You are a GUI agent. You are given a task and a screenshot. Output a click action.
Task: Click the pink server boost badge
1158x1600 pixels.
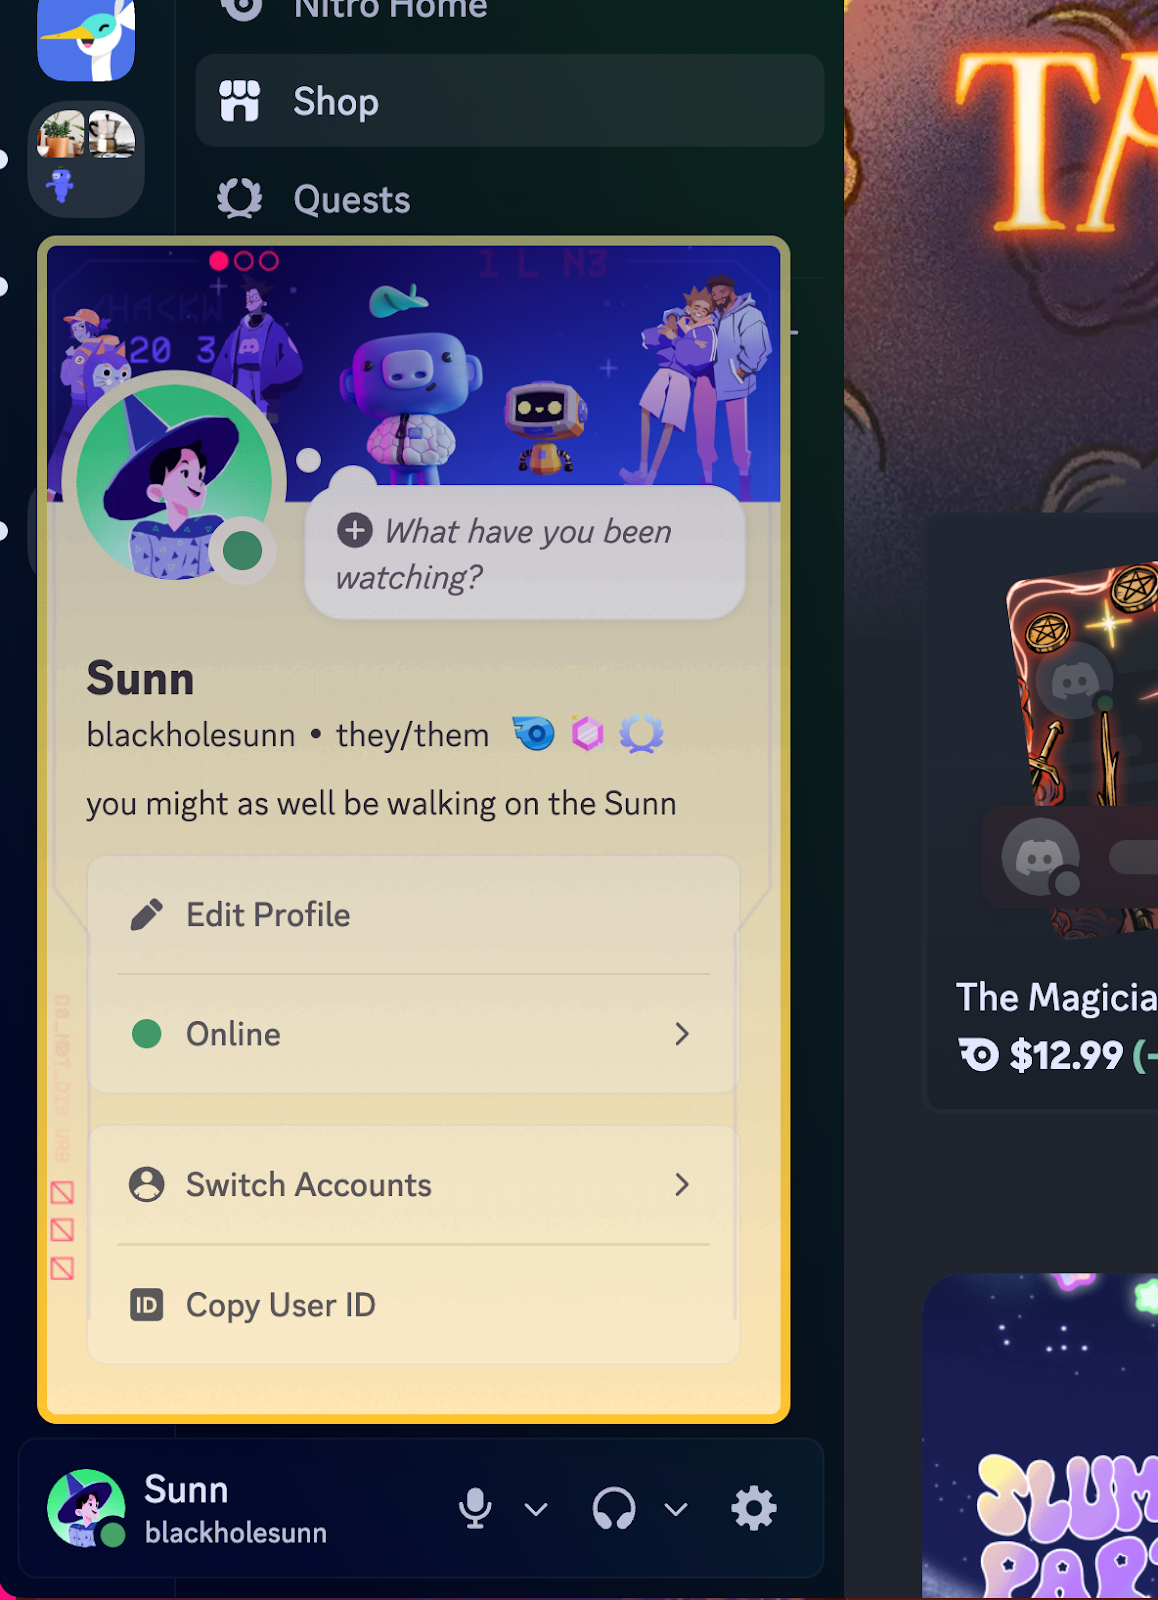(588, 734)
